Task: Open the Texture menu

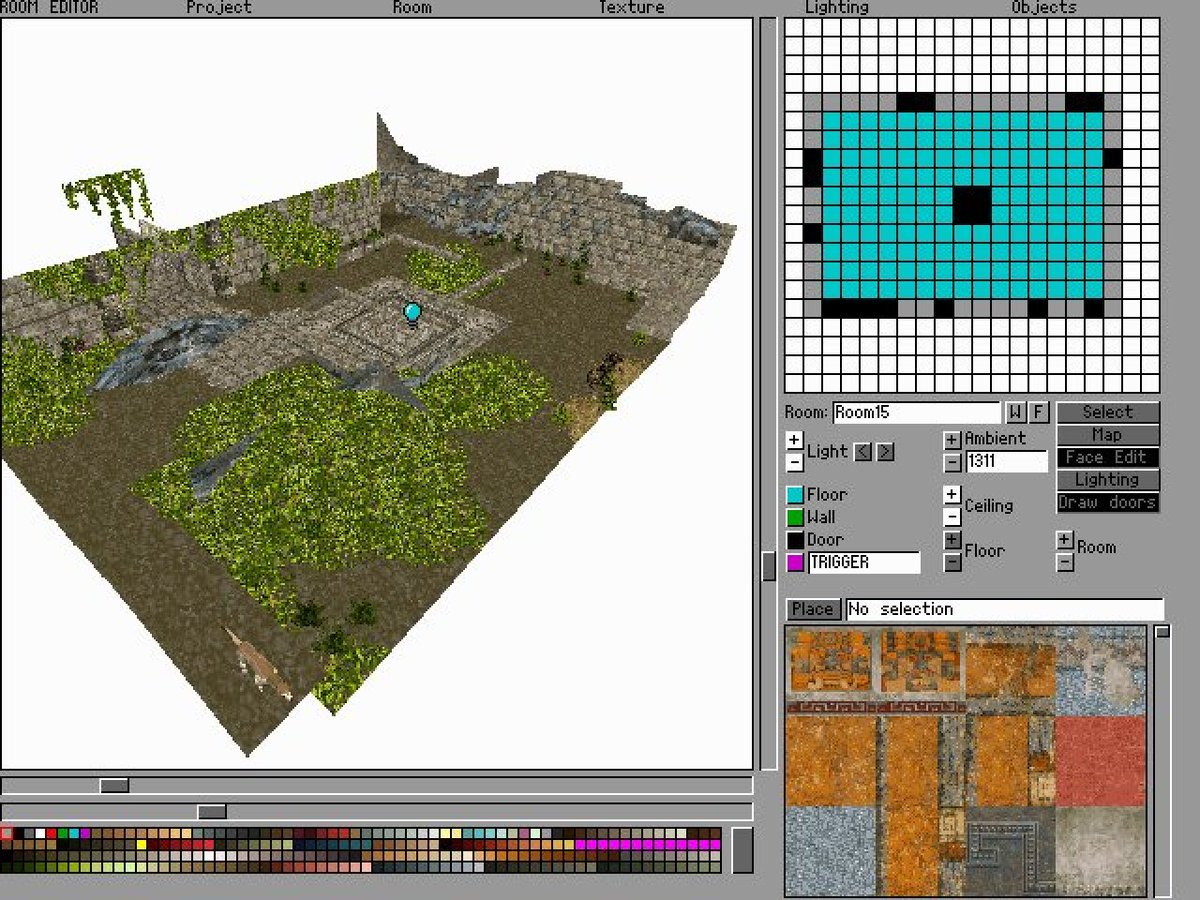Action: tap(631, 8)
